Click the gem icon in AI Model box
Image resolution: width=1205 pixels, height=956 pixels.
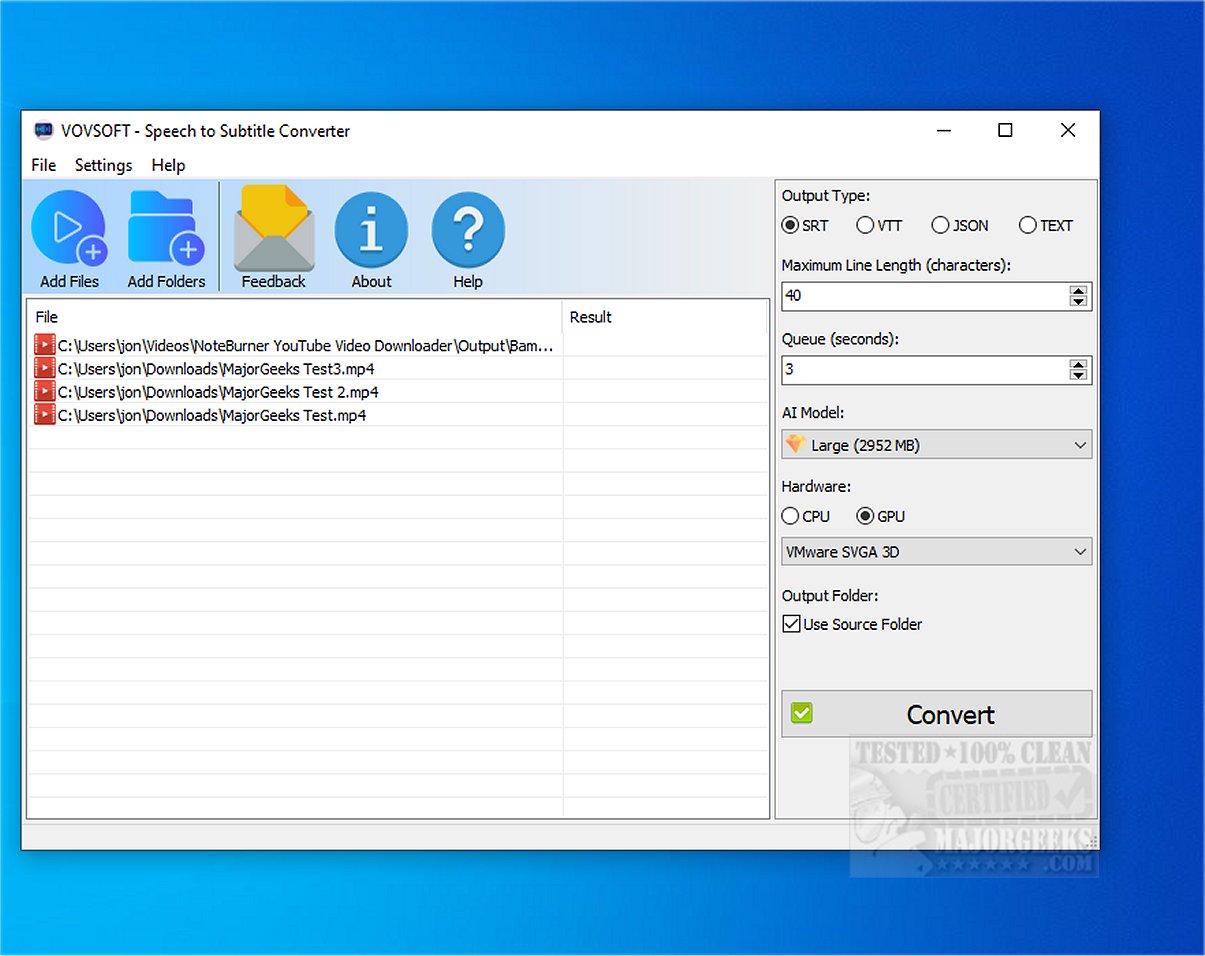[x=796, y=444]
